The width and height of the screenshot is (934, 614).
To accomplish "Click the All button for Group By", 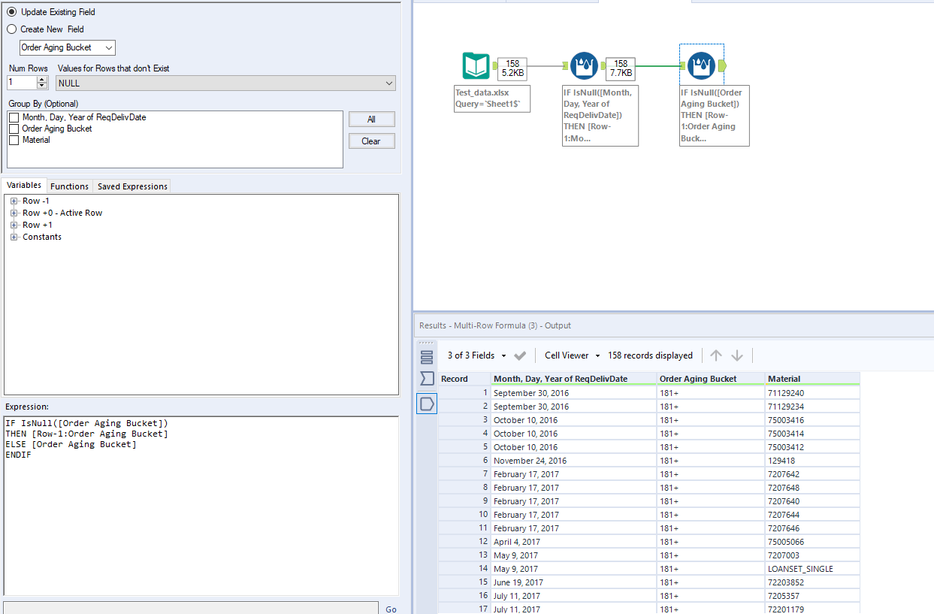I will pos(371,120).
